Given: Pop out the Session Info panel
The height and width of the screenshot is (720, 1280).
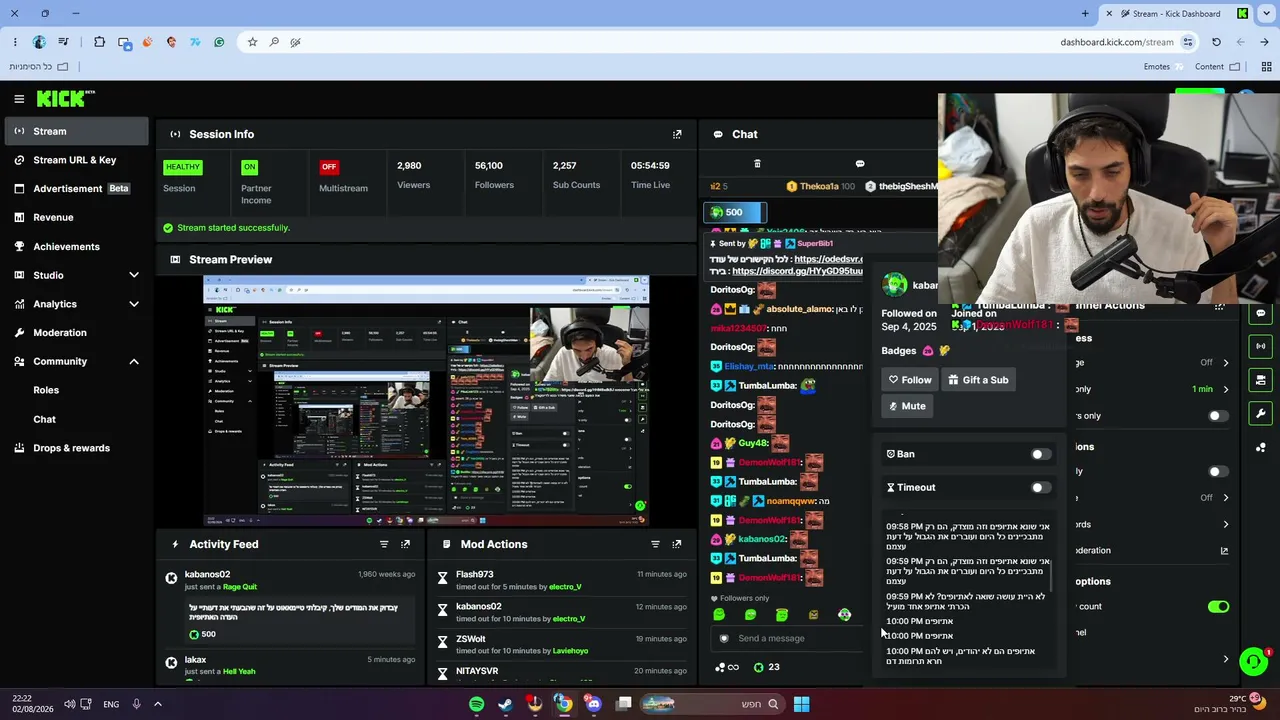Looking at the screenshot, I should click(677, 134).
